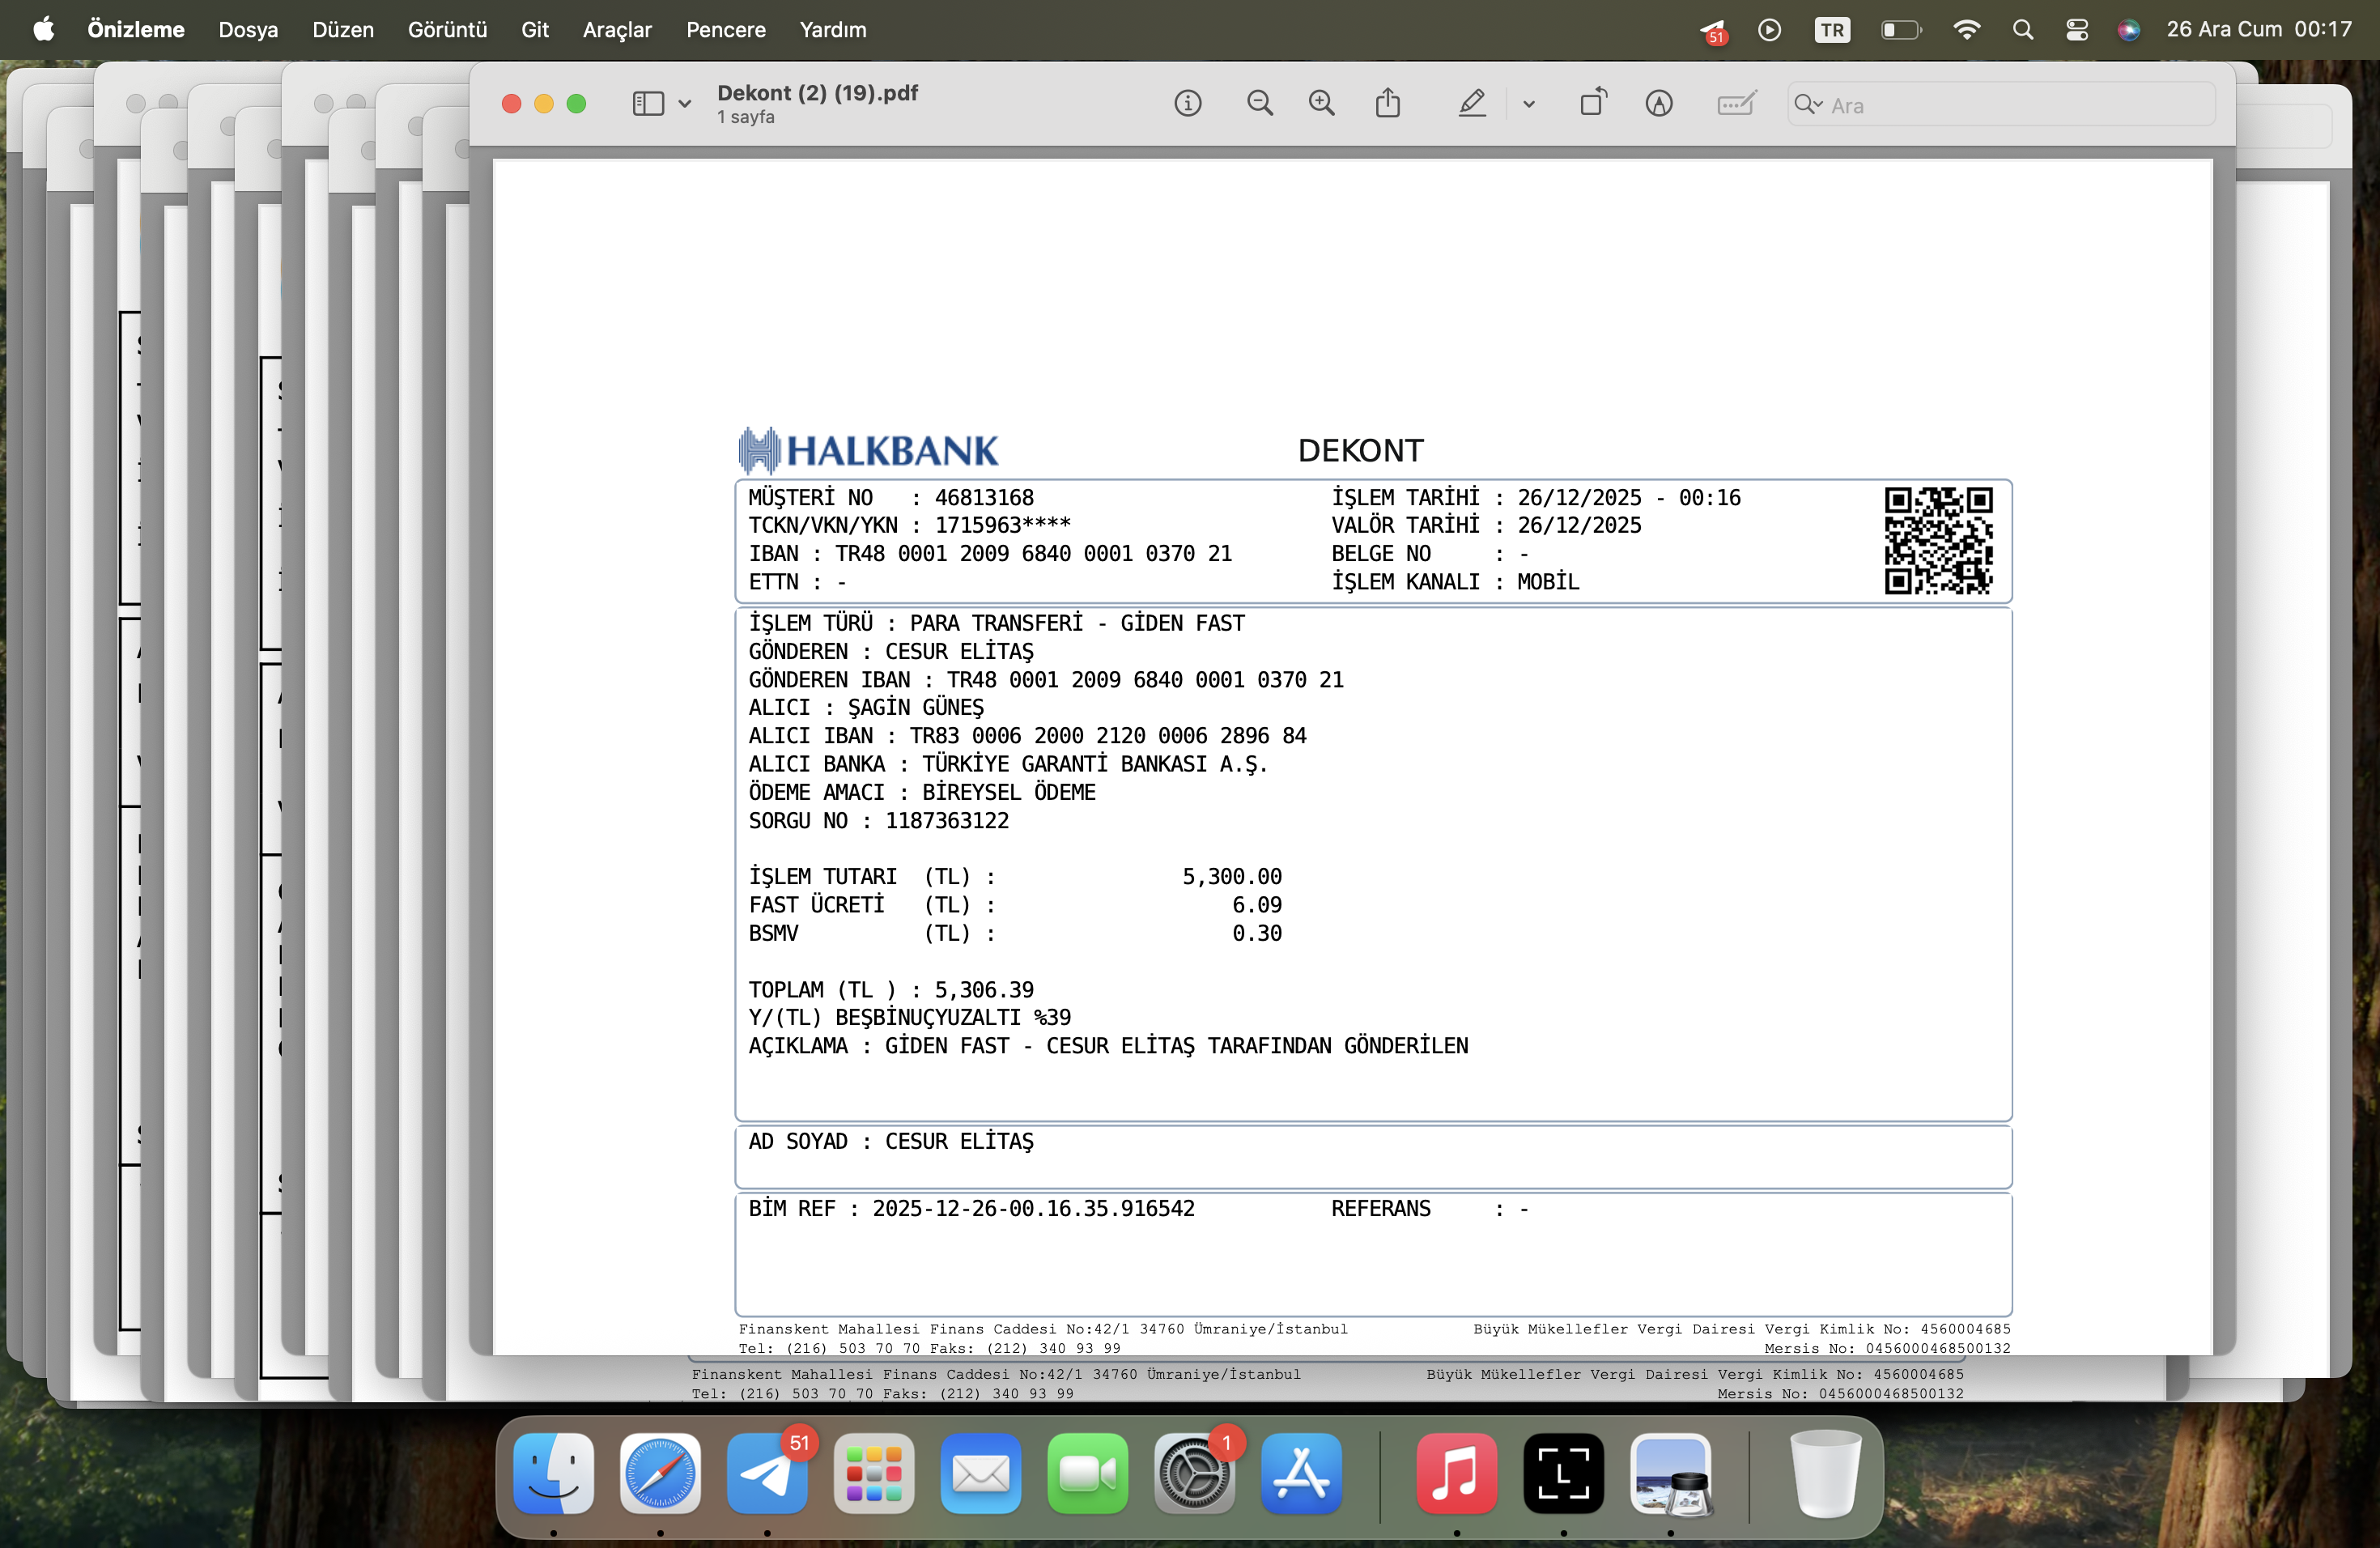Launch Music from the Dock
This screenshot has height=1548, width=2380.
(1457, 1473)
